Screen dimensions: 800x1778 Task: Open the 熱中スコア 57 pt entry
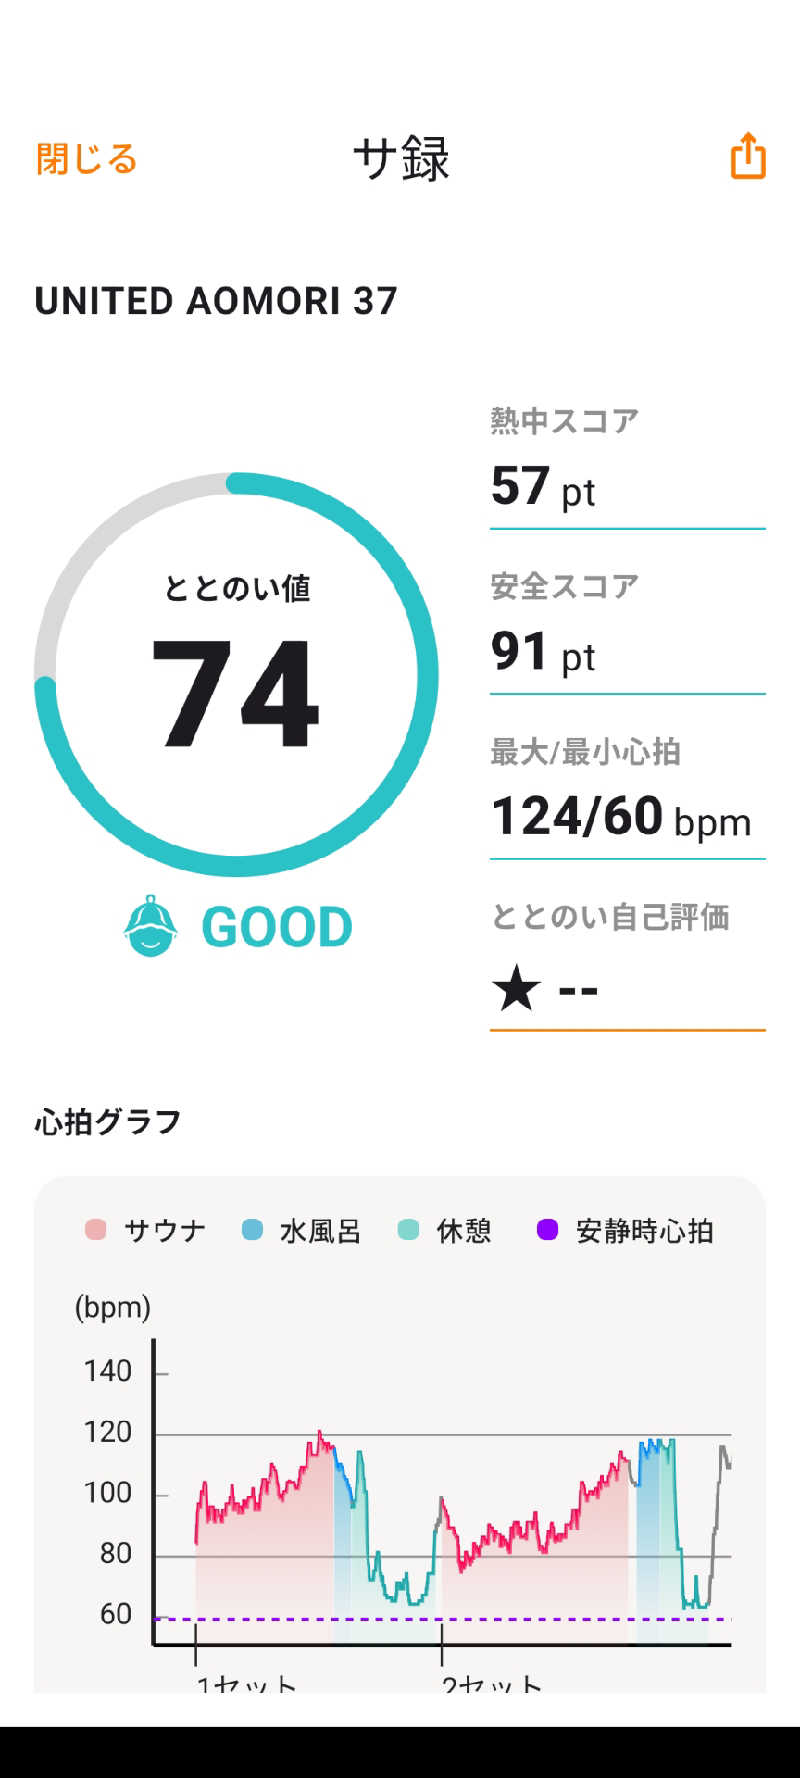coord(628,465)
